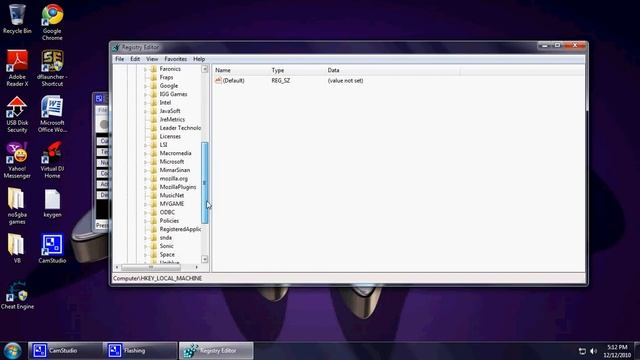This screenshot has width=640, height=360.
Task: Launch Microsoft Office Word shortcut
Action: pos(52,114)
